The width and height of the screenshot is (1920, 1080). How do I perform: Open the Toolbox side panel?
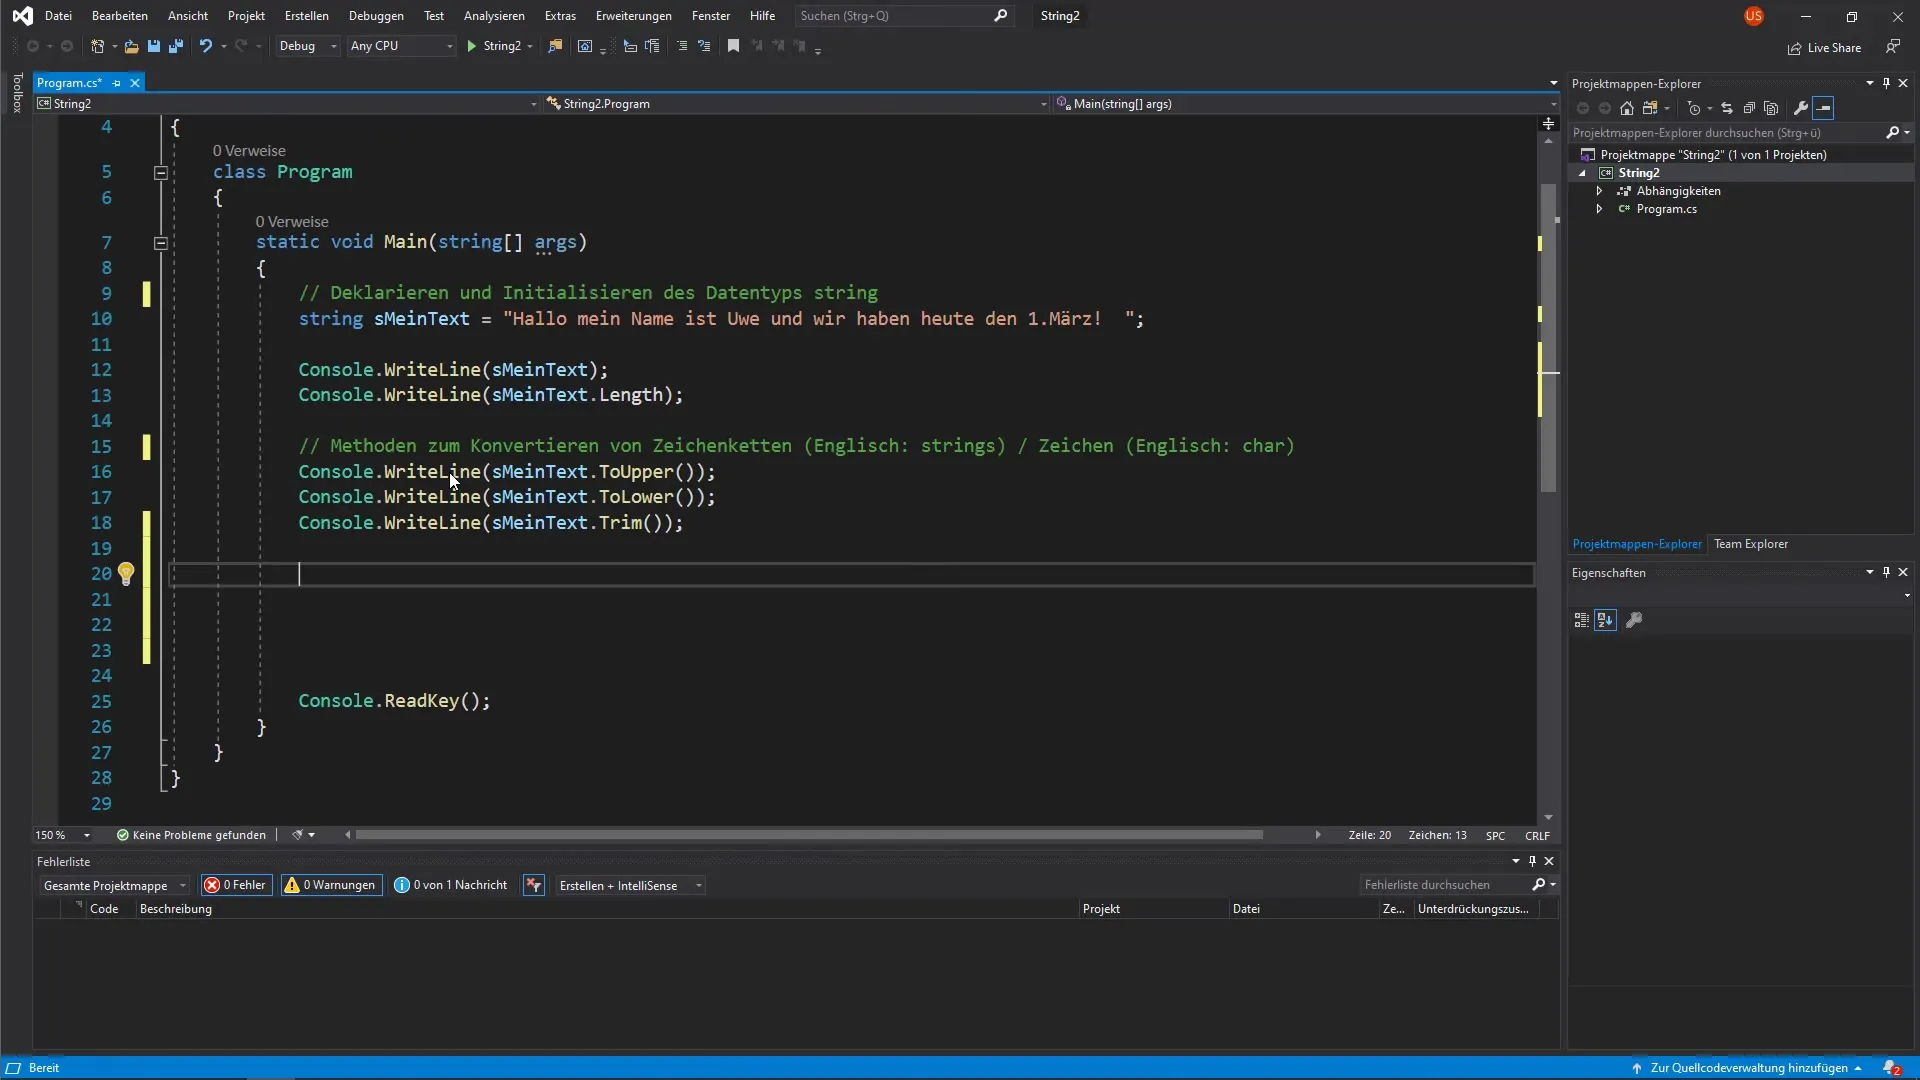coord(17,93)
